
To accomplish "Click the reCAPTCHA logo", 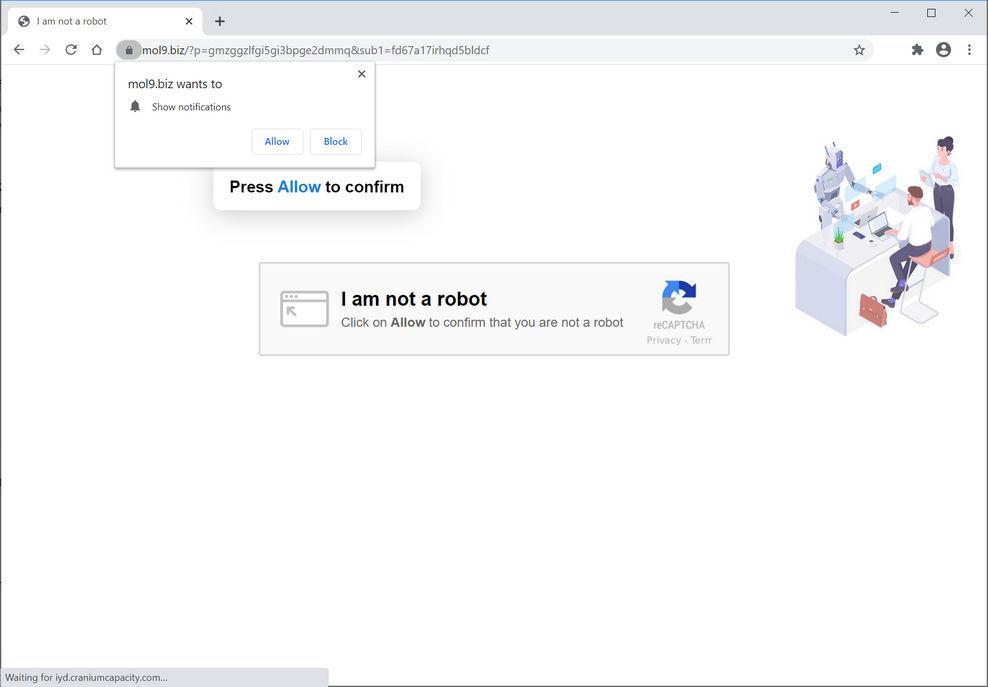I will pos(679,297).
